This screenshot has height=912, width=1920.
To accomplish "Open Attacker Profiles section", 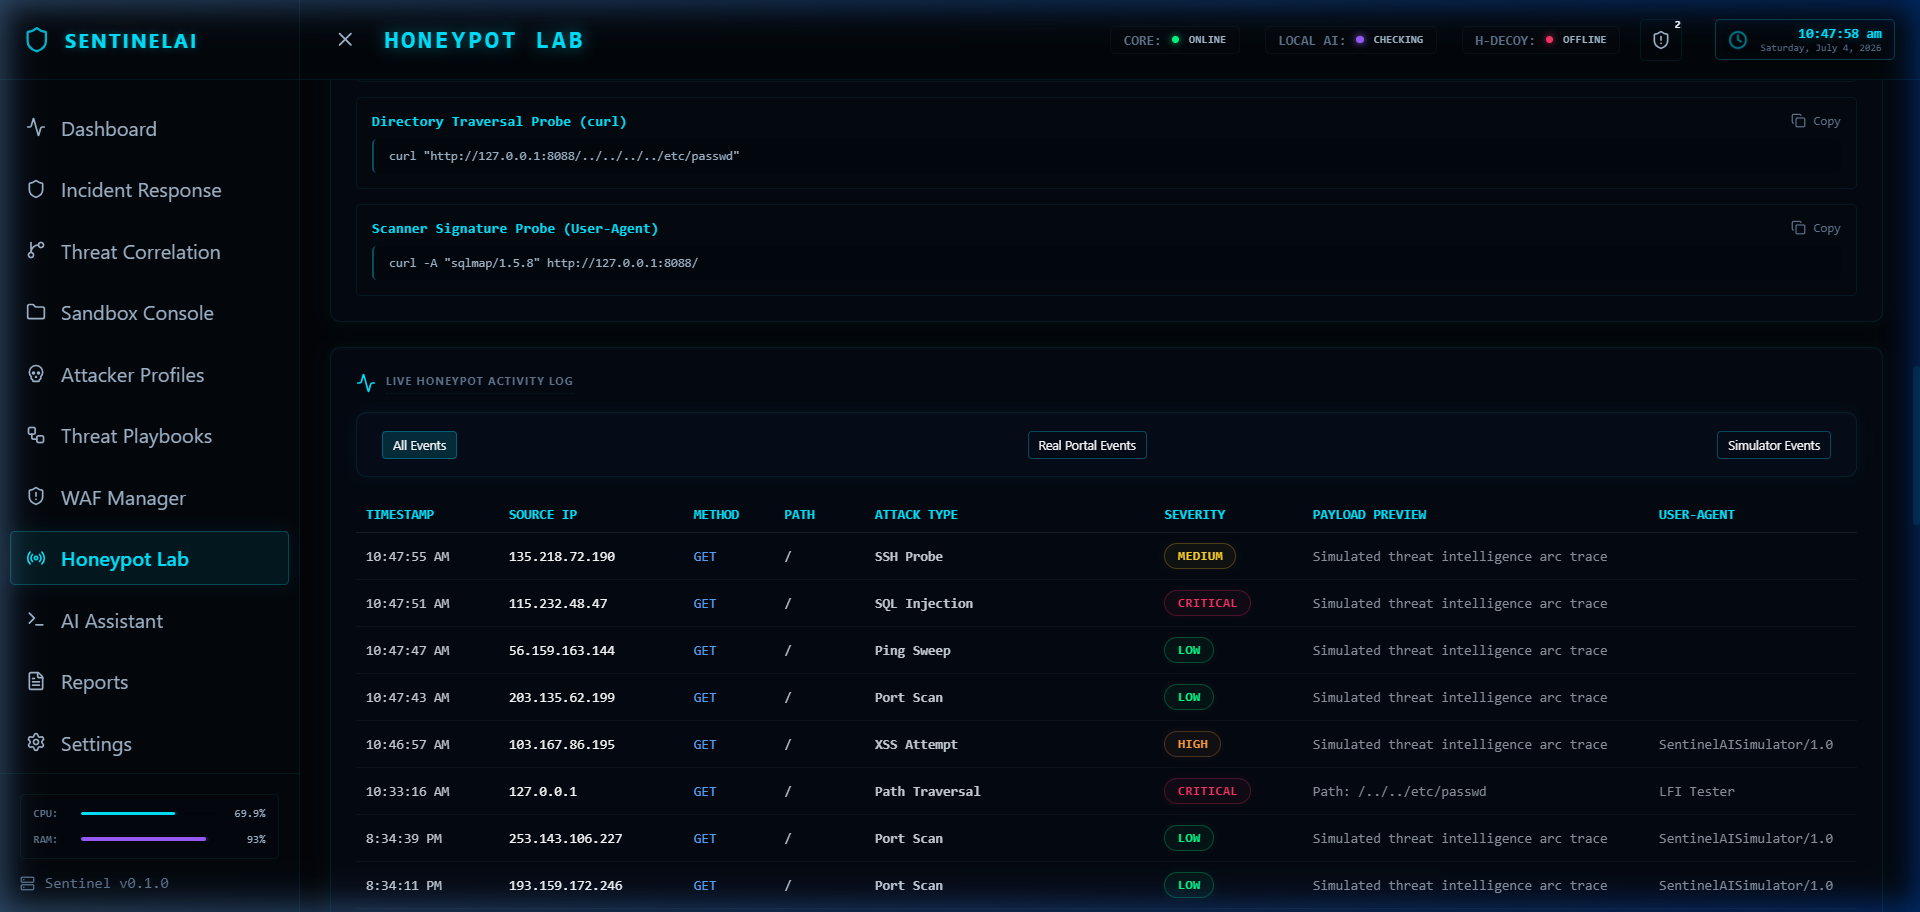I will coord(150,374).
